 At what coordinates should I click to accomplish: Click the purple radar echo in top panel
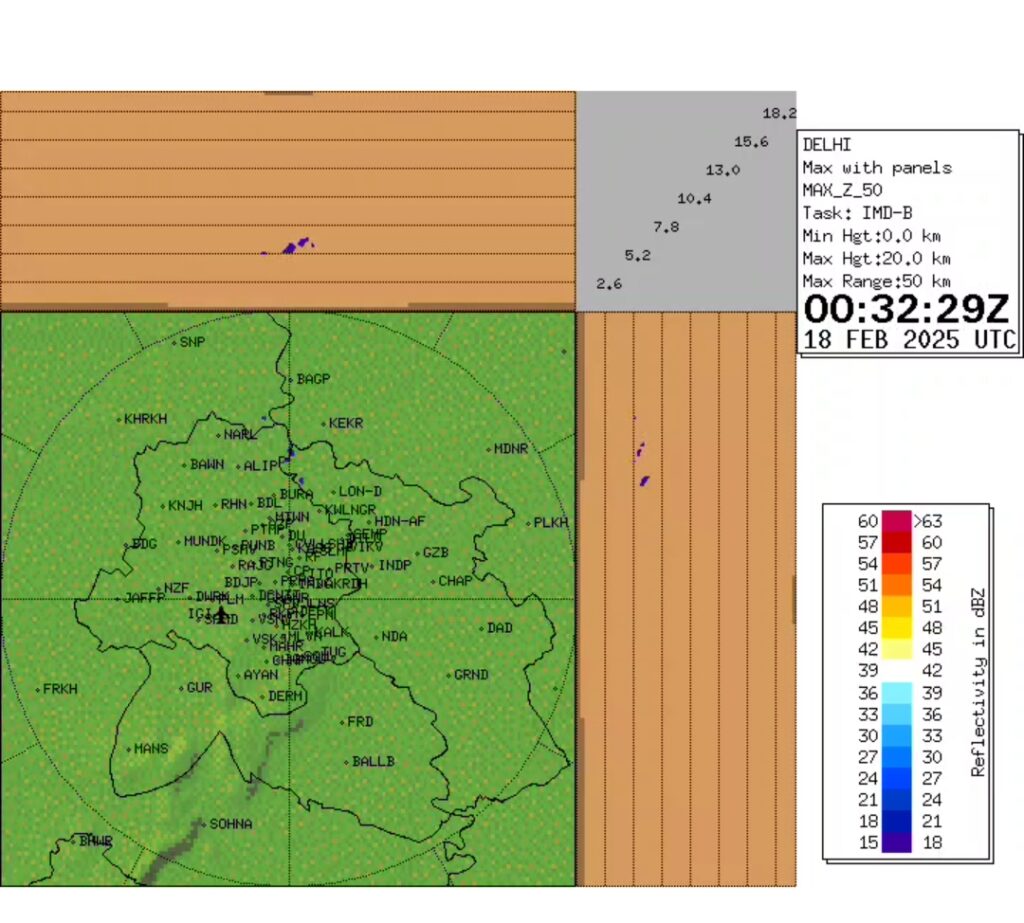pyautogui.click(x=295, y=245)
